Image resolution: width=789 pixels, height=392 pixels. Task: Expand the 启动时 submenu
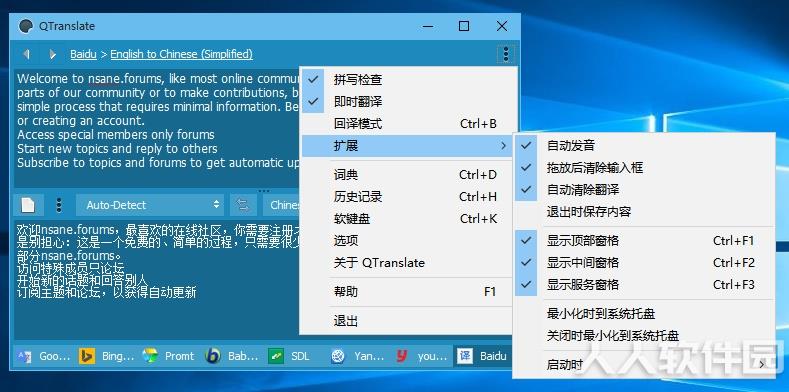coord(644,364)
